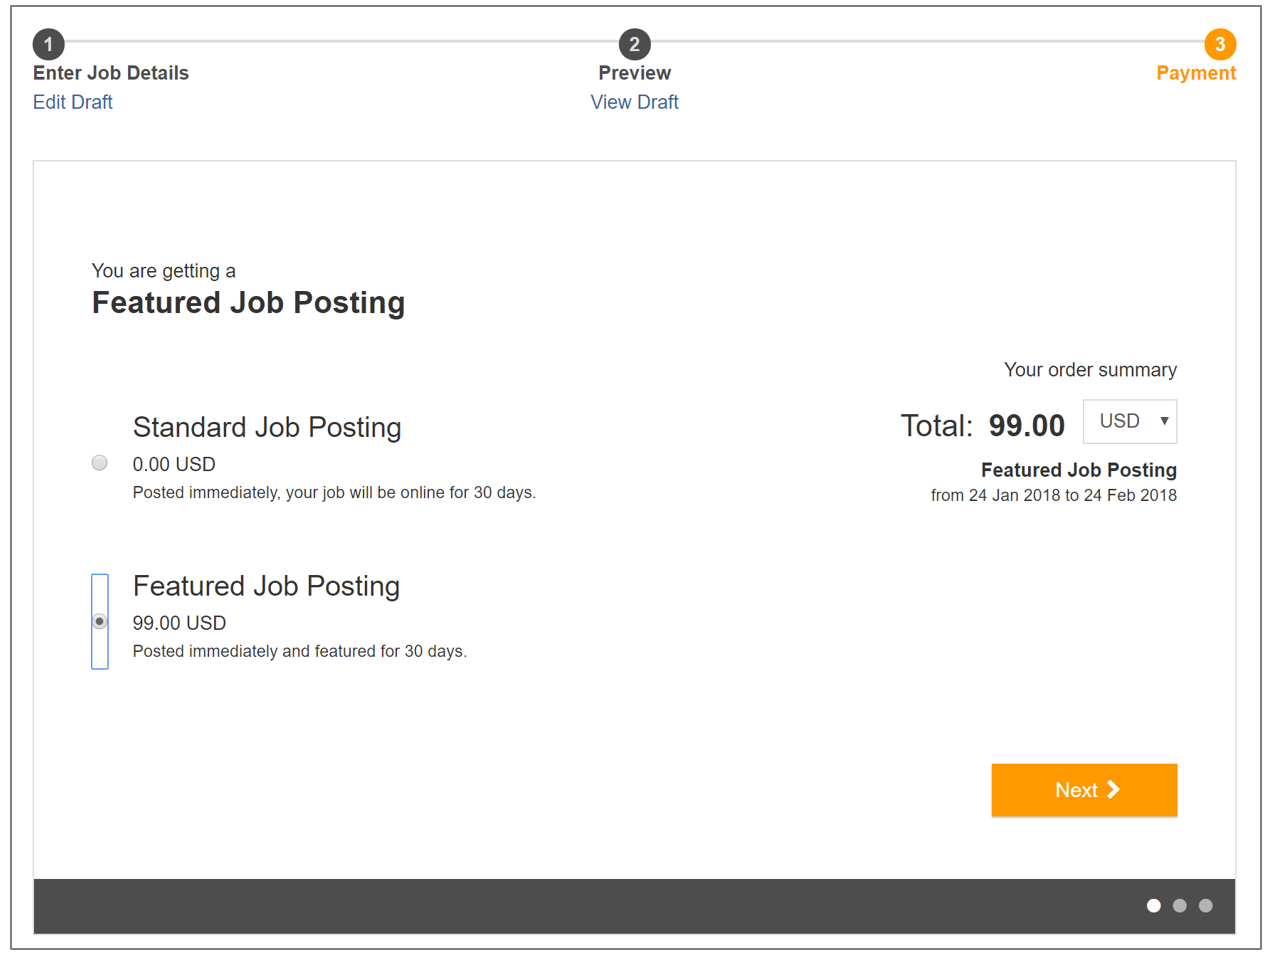1268x958 pixels.
Task: Click the Payment step label
Action: pos(1196,73)
